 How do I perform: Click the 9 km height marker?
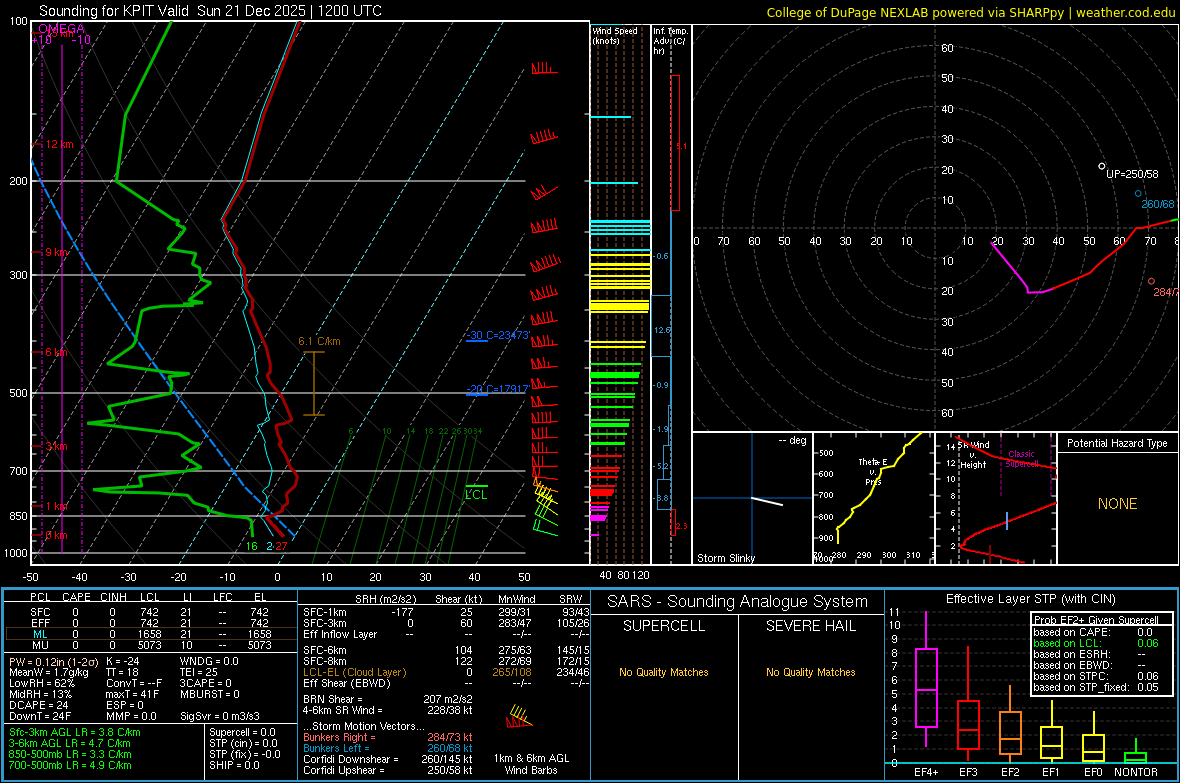[x=56, y=252]
